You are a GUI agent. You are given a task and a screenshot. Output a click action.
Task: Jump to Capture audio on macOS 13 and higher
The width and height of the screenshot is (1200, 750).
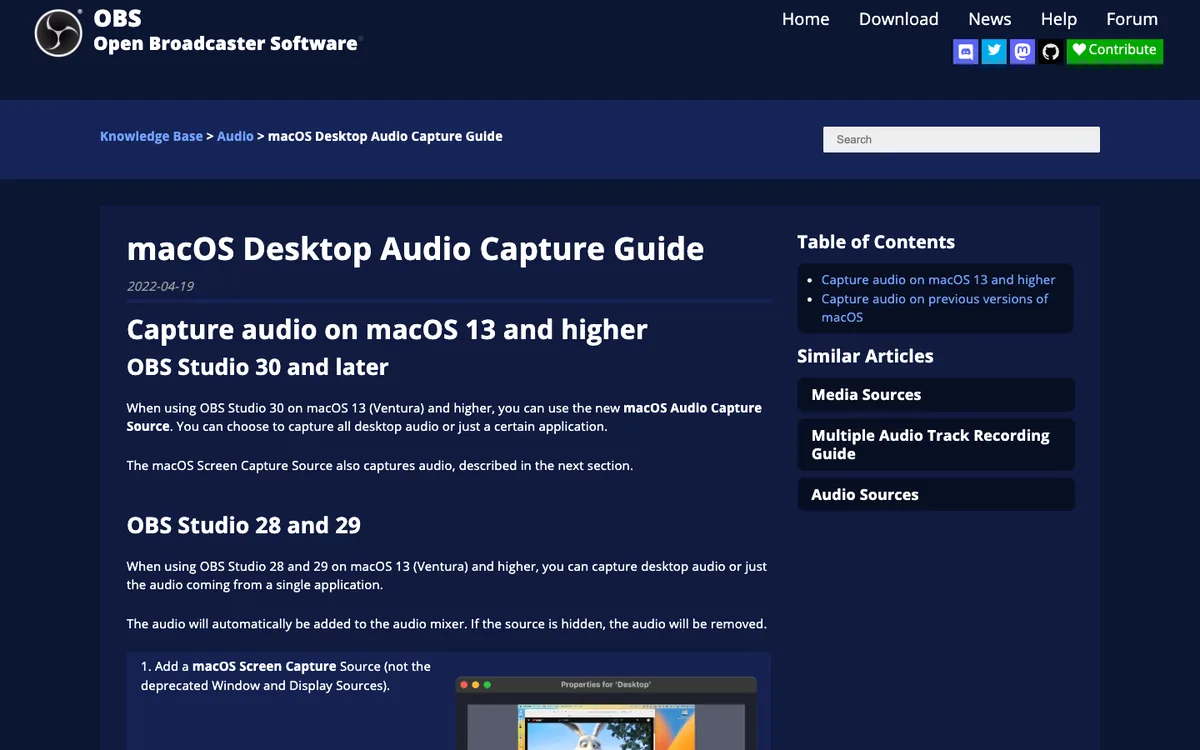coord(938,280)
